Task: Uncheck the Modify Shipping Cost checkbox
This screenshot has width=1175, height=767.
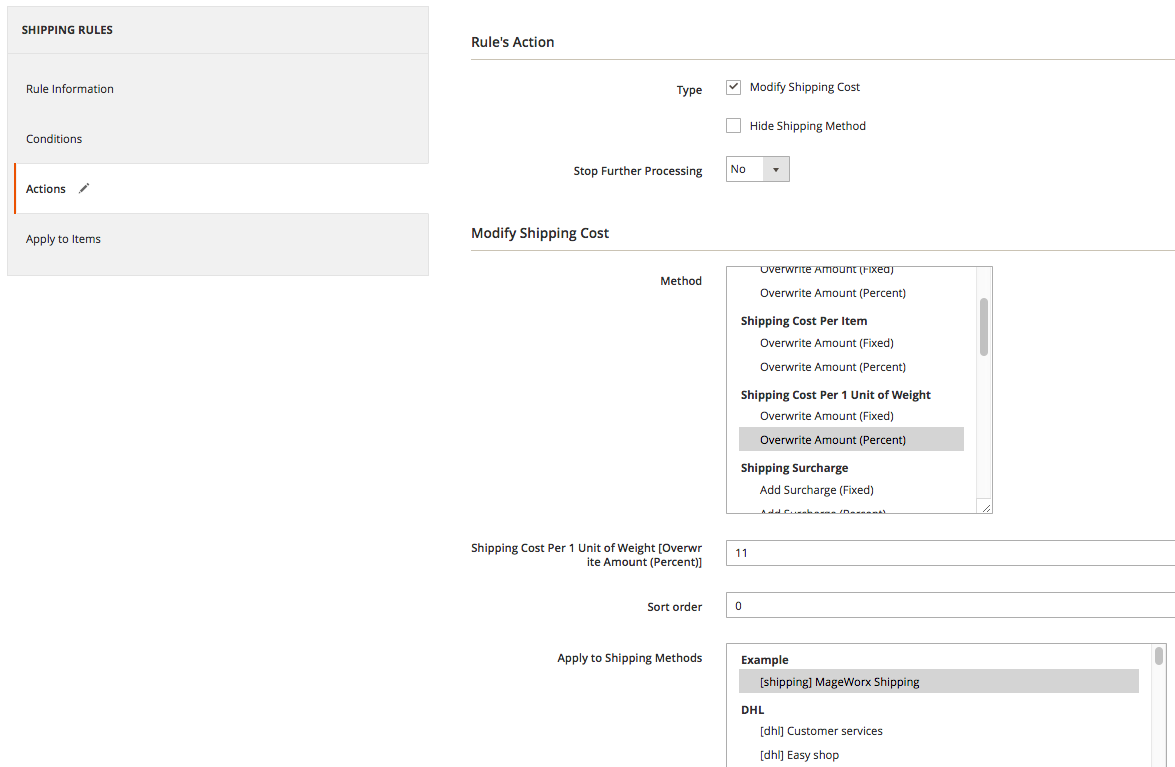Action: tap(733, 87)
